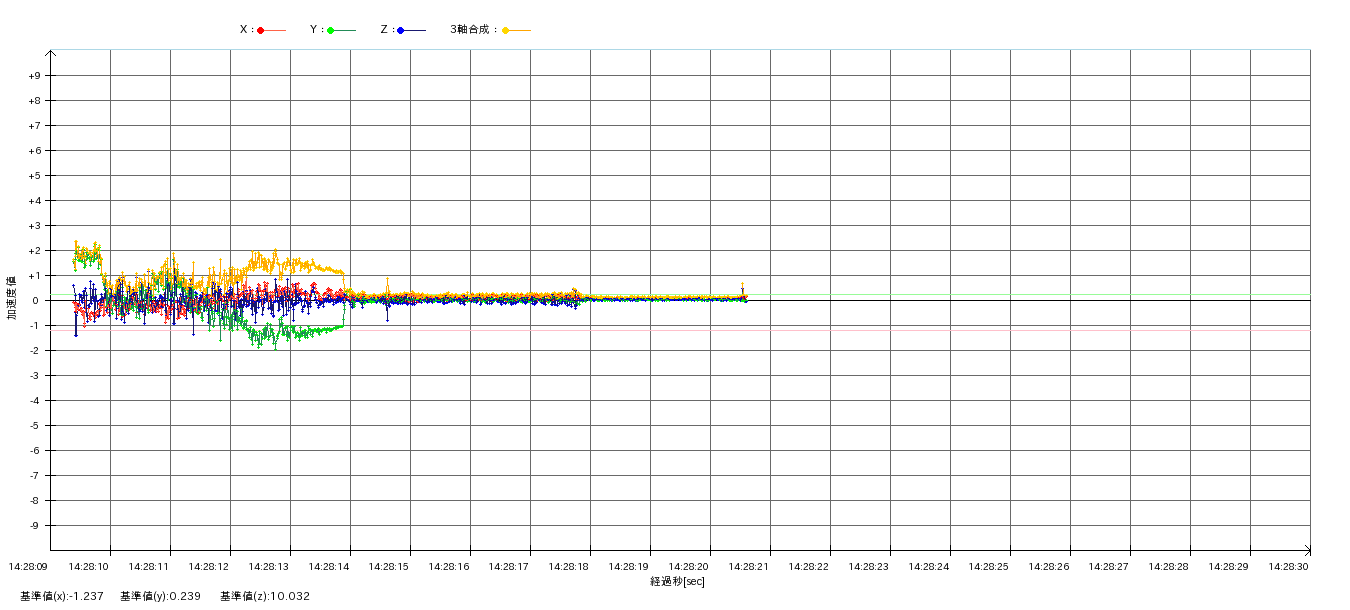Viewport: 1350px width, 610px height.
Task: Click the +5 value axis label
Action: coord(34,176)
